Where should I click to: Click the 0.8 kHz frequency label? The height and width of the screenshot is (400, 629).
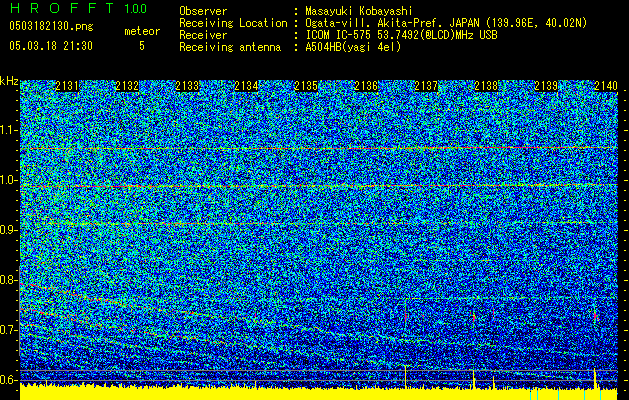(x=9, y=280)
